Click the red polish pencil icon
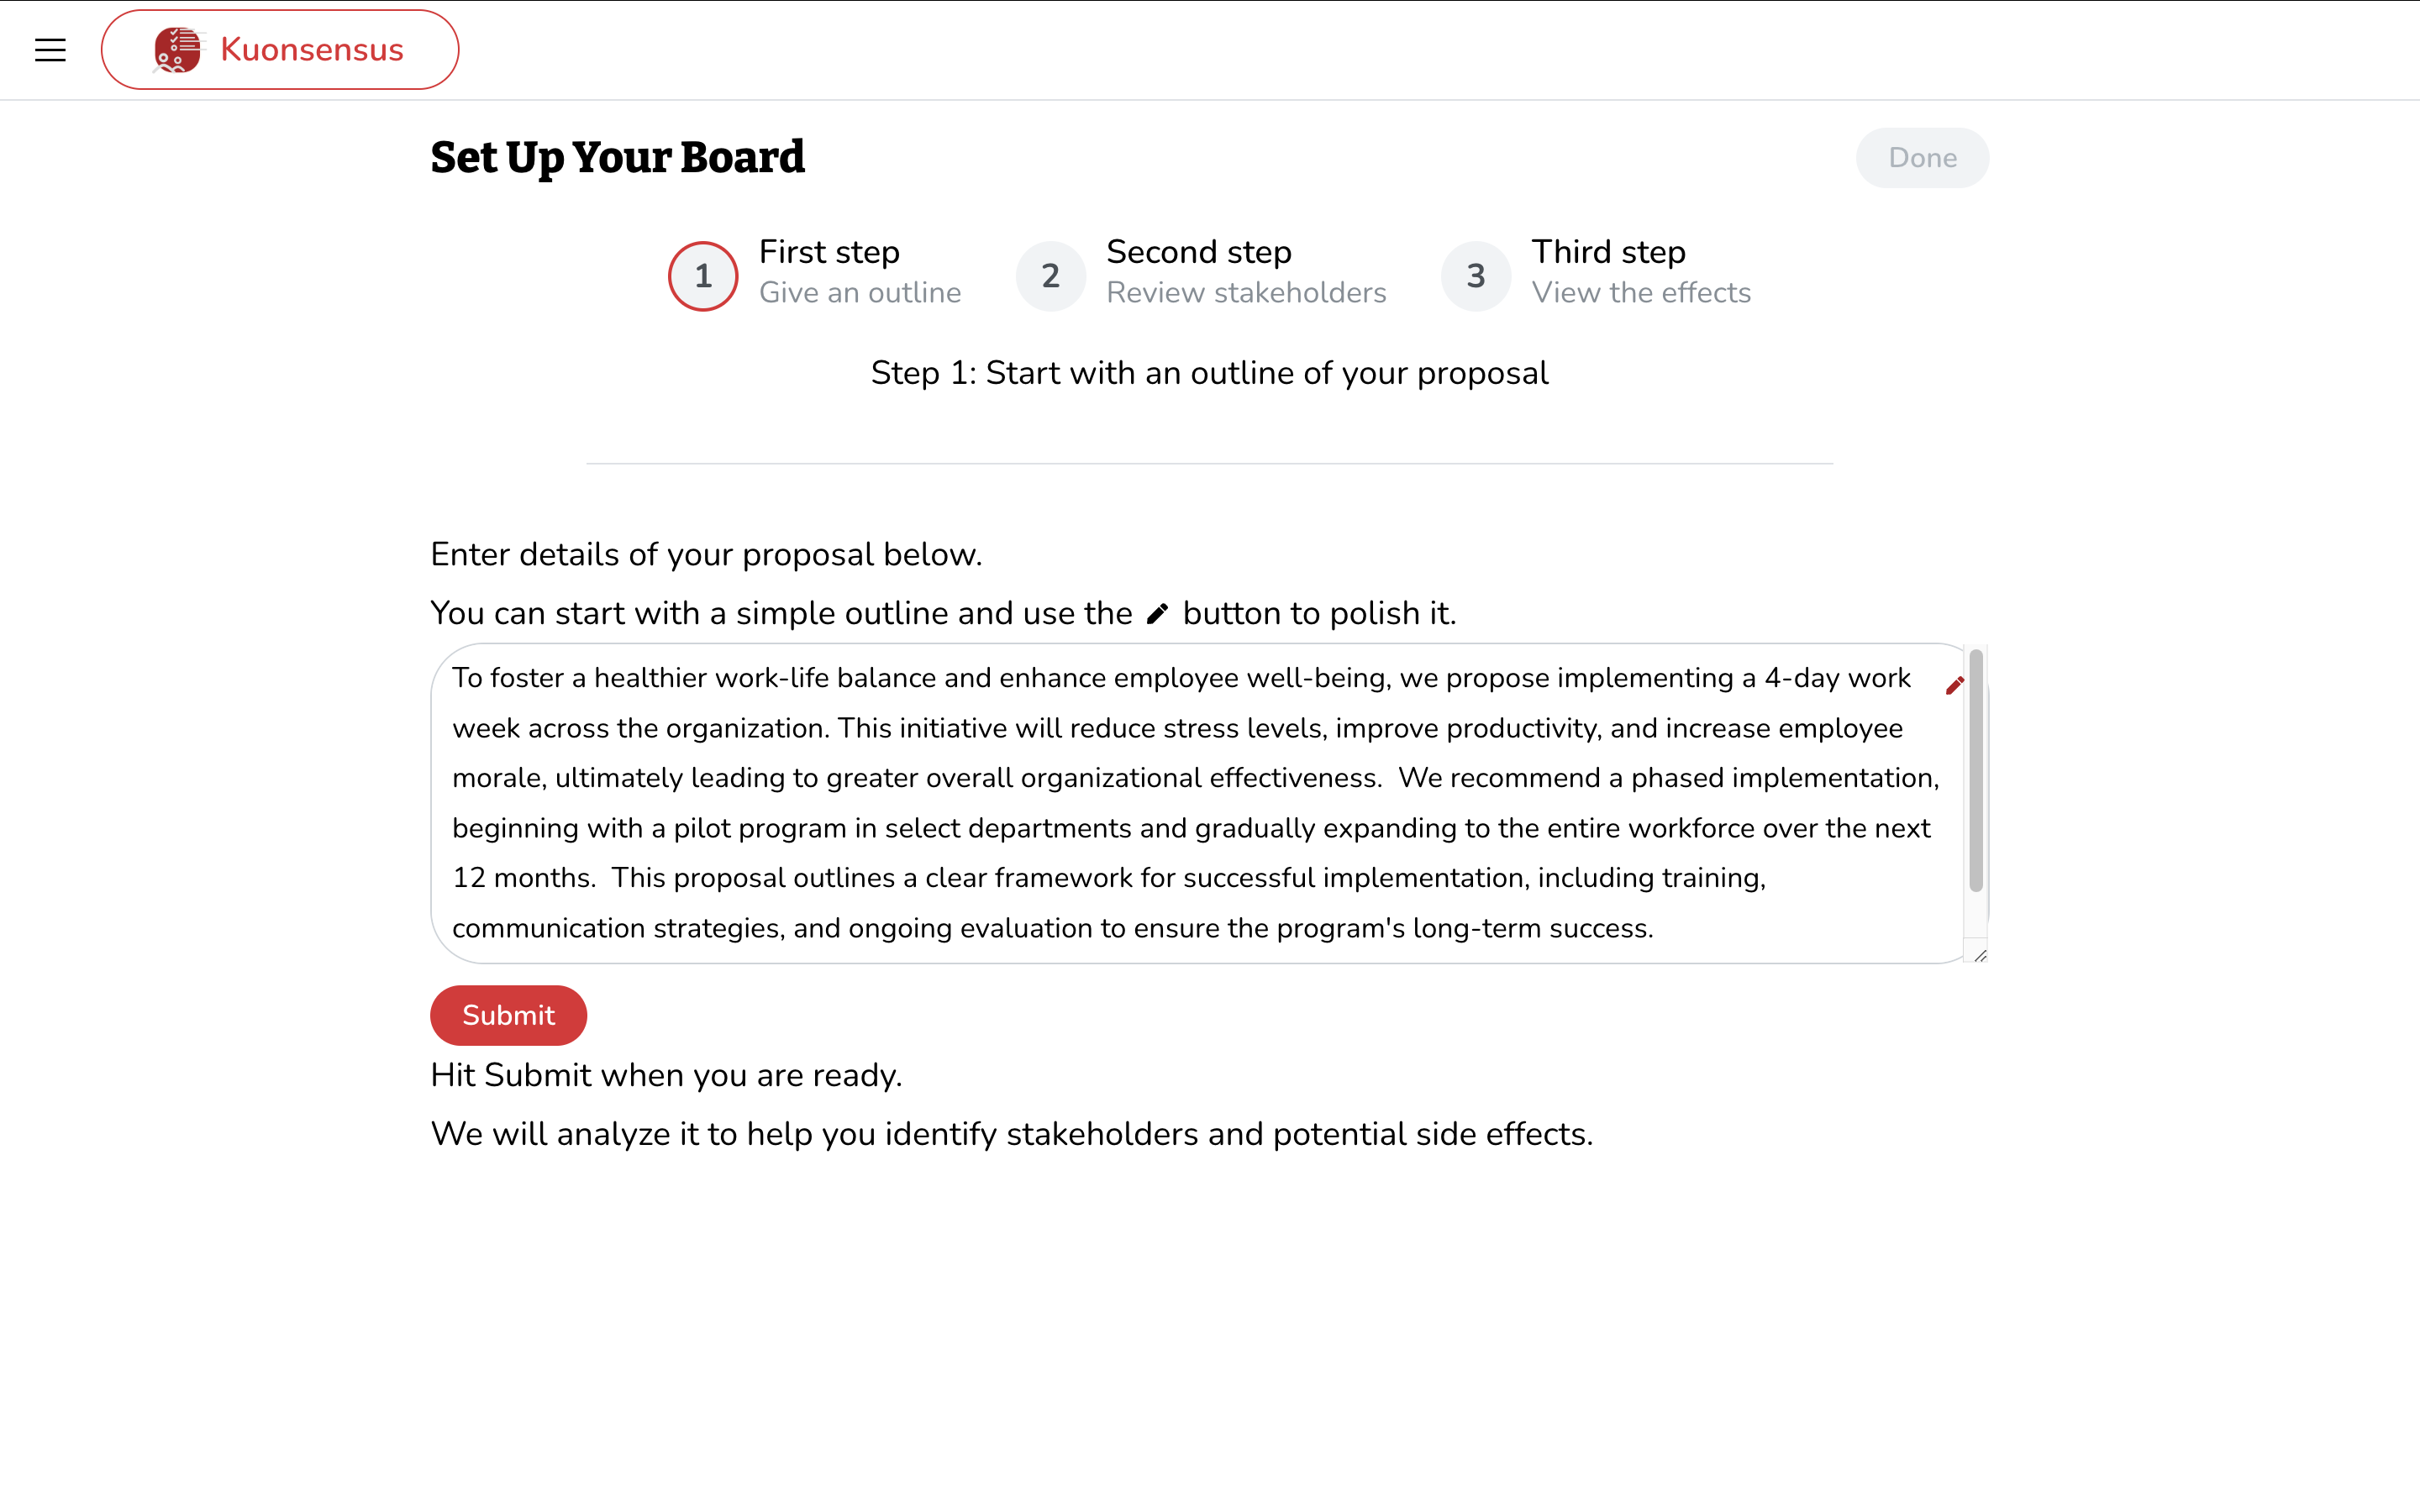Image resolution: width=2420 pixels, height=1512 pixels. [1954, 686]
